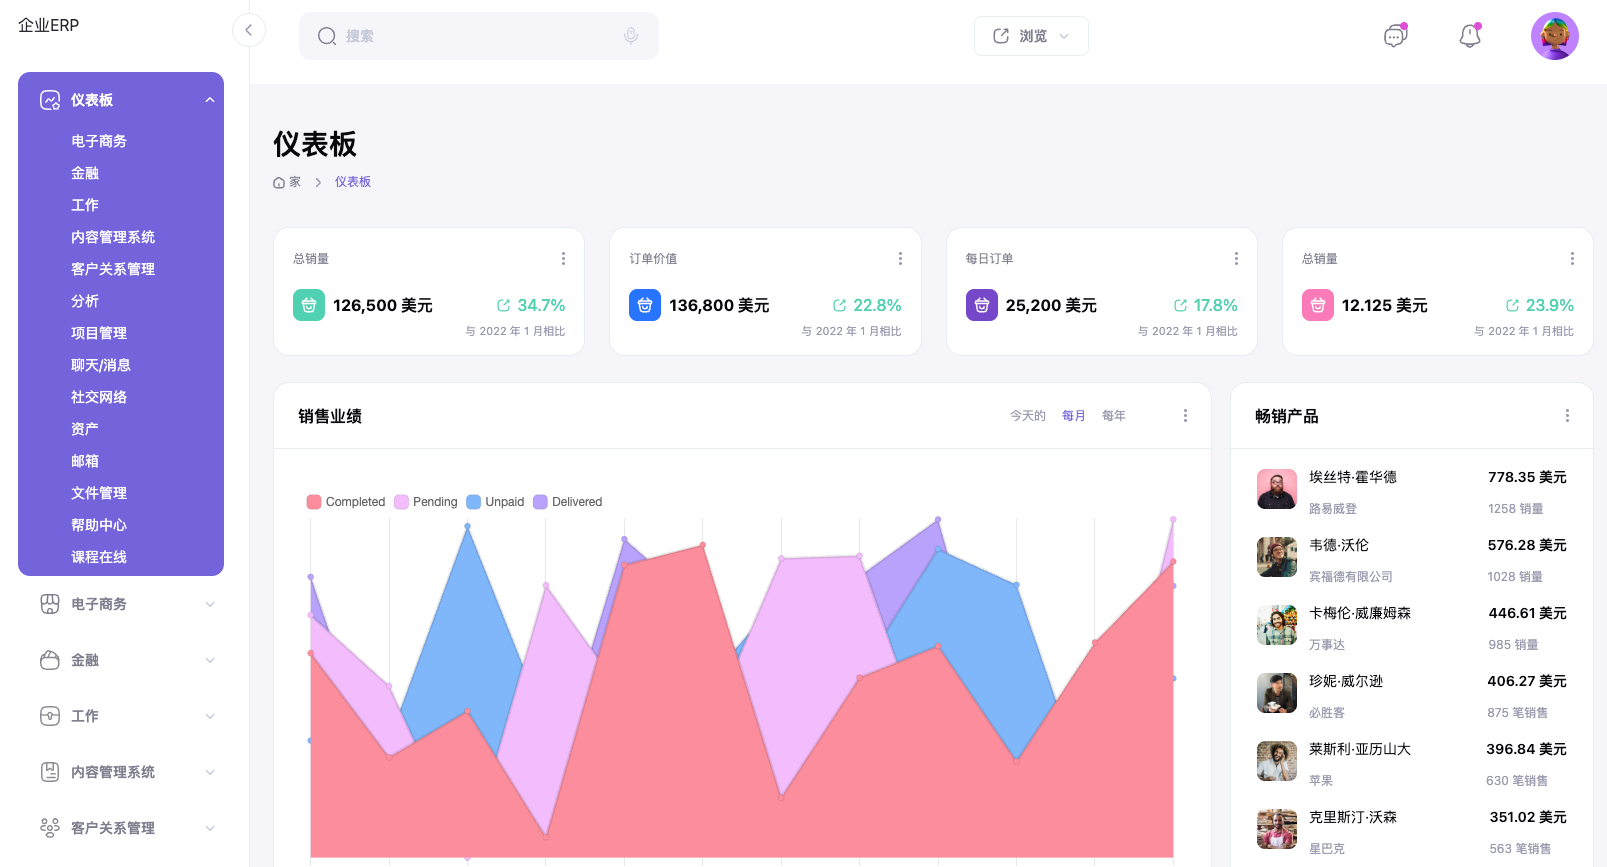Open options menu on 订单价值 card
The width and height of the screenshot is (1607, 867).
click(900, 259)
